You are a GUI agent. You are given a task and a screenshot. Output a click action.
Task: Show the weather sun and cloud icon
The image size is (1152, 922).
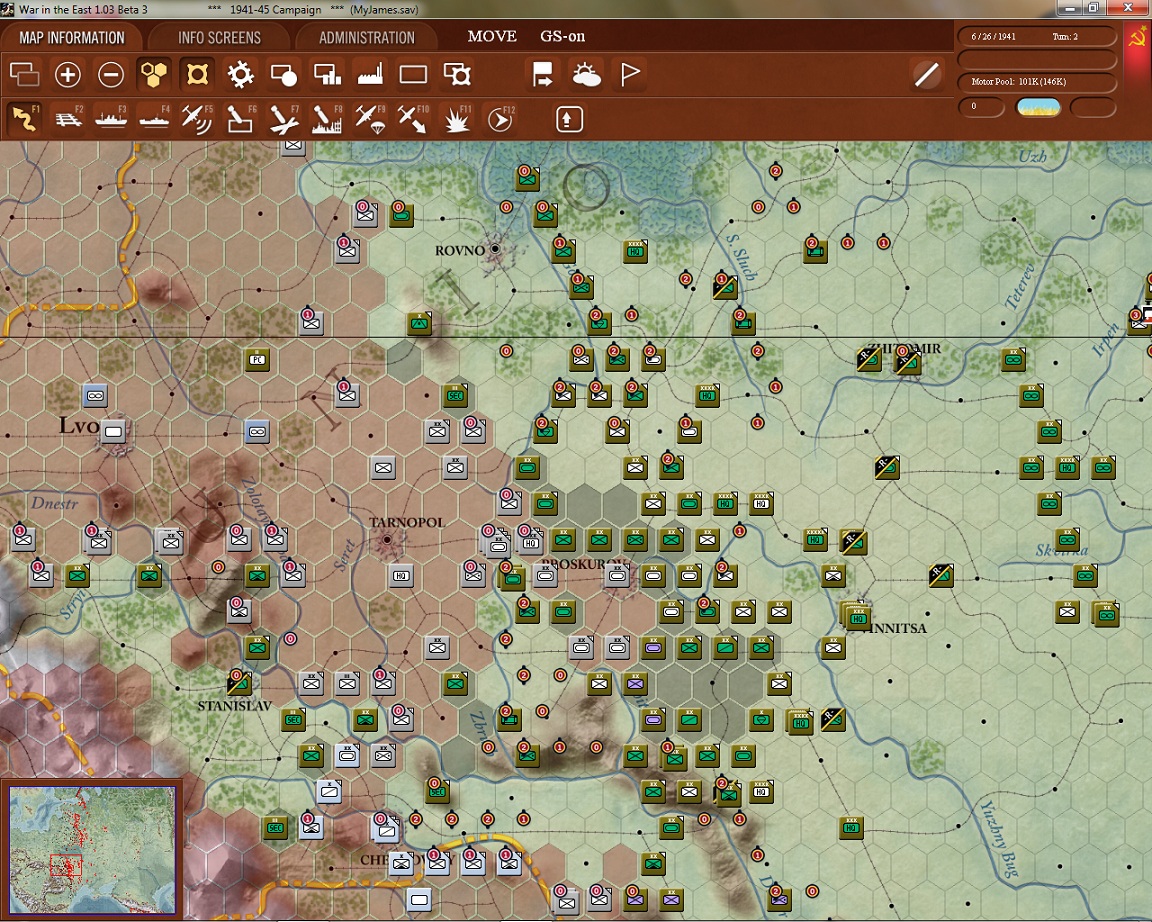click(x=586, y=74)
